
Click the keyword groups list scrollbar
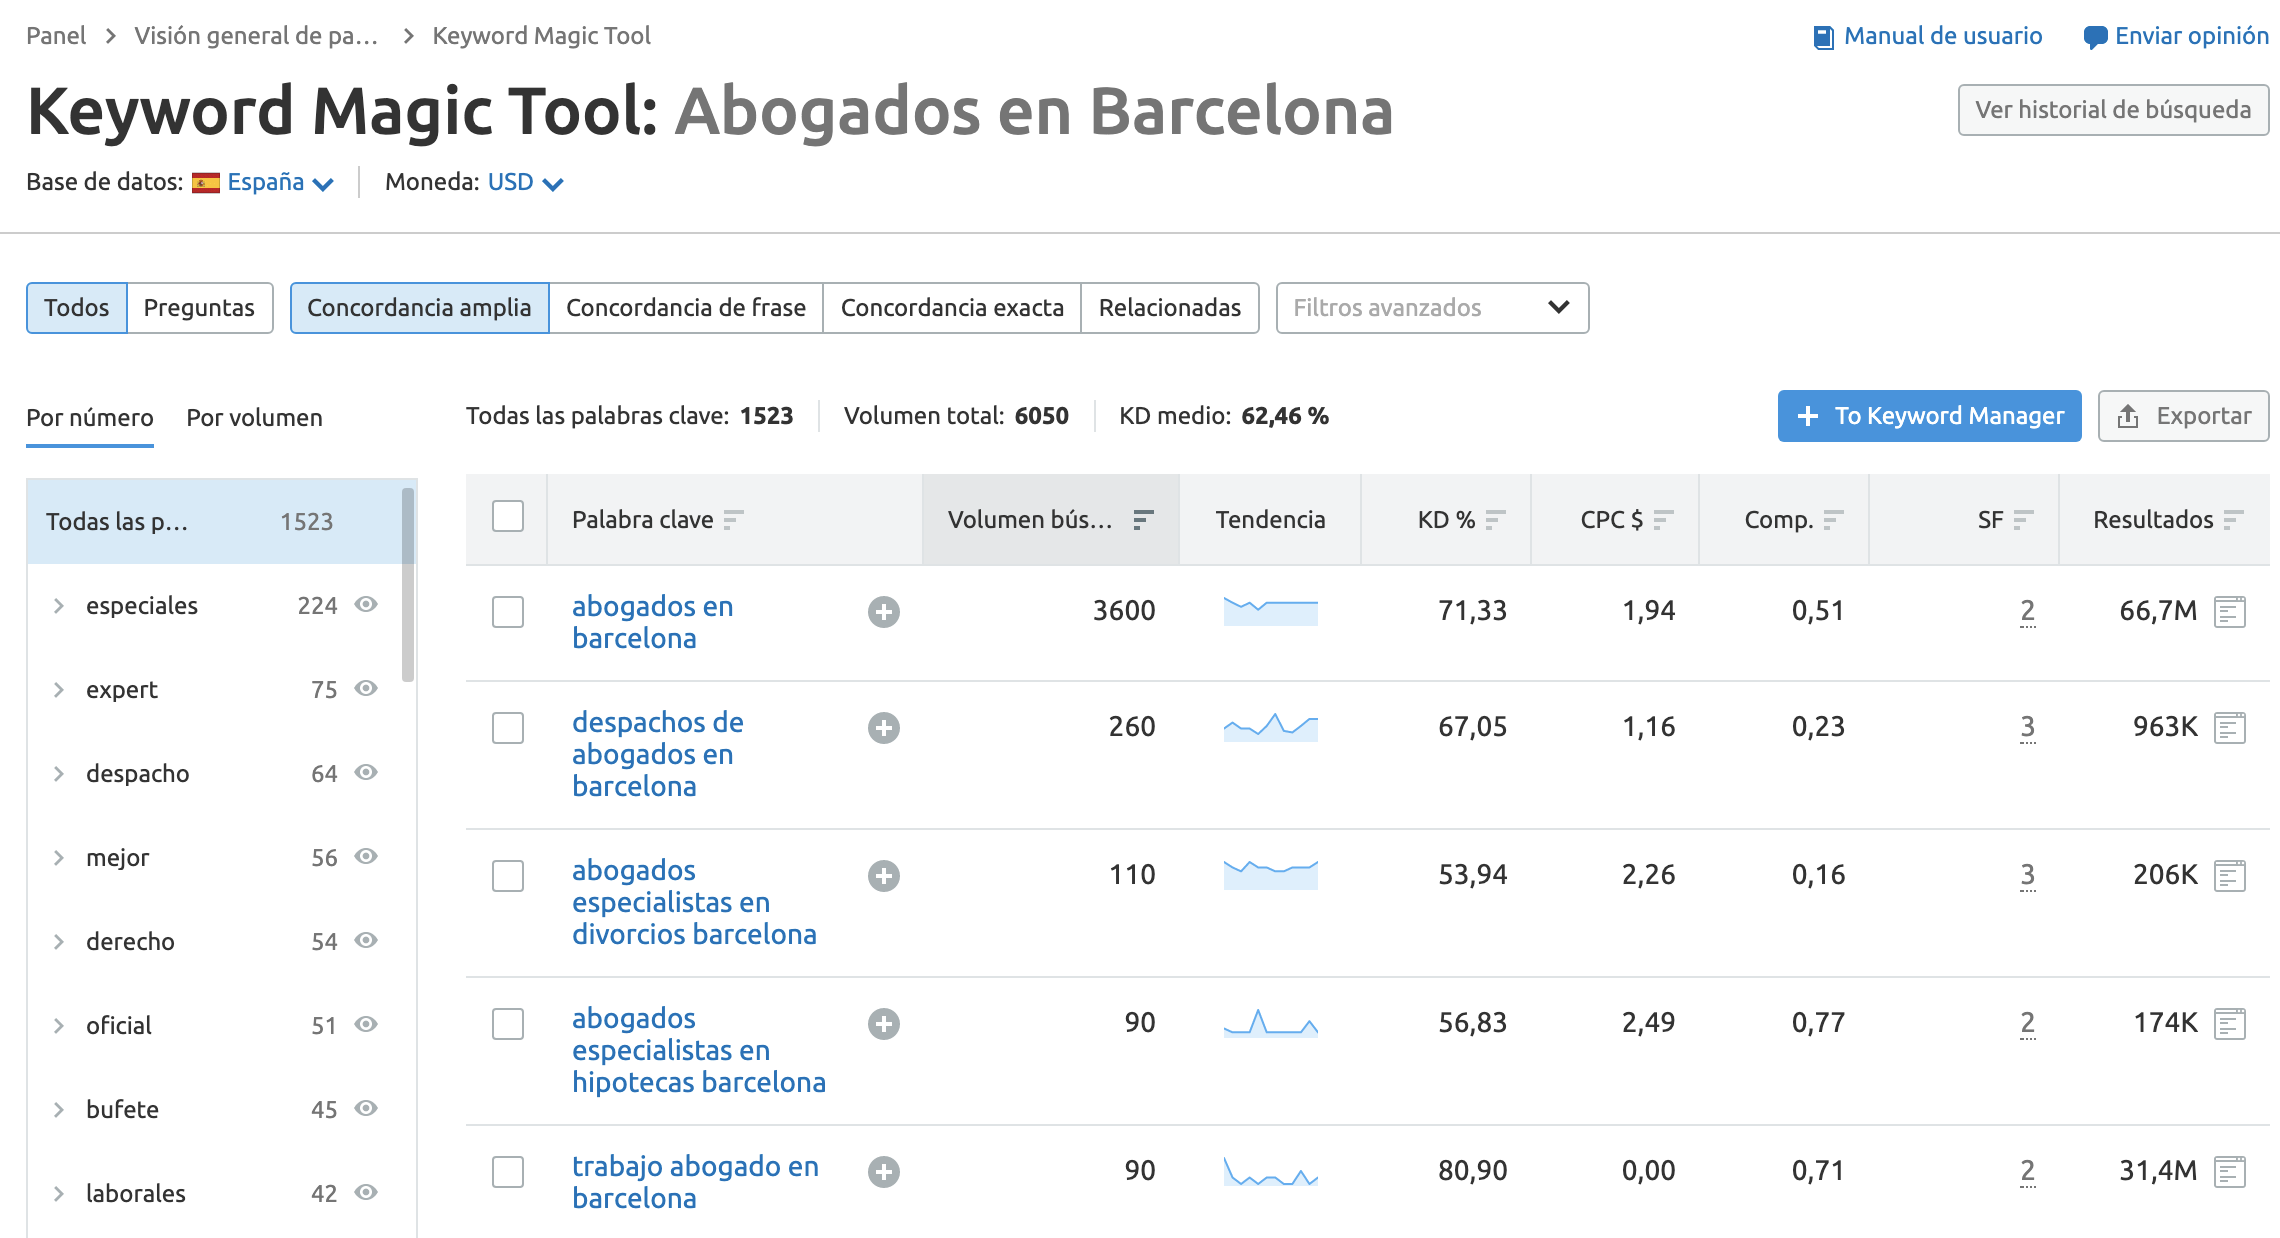tap(408, 585)
